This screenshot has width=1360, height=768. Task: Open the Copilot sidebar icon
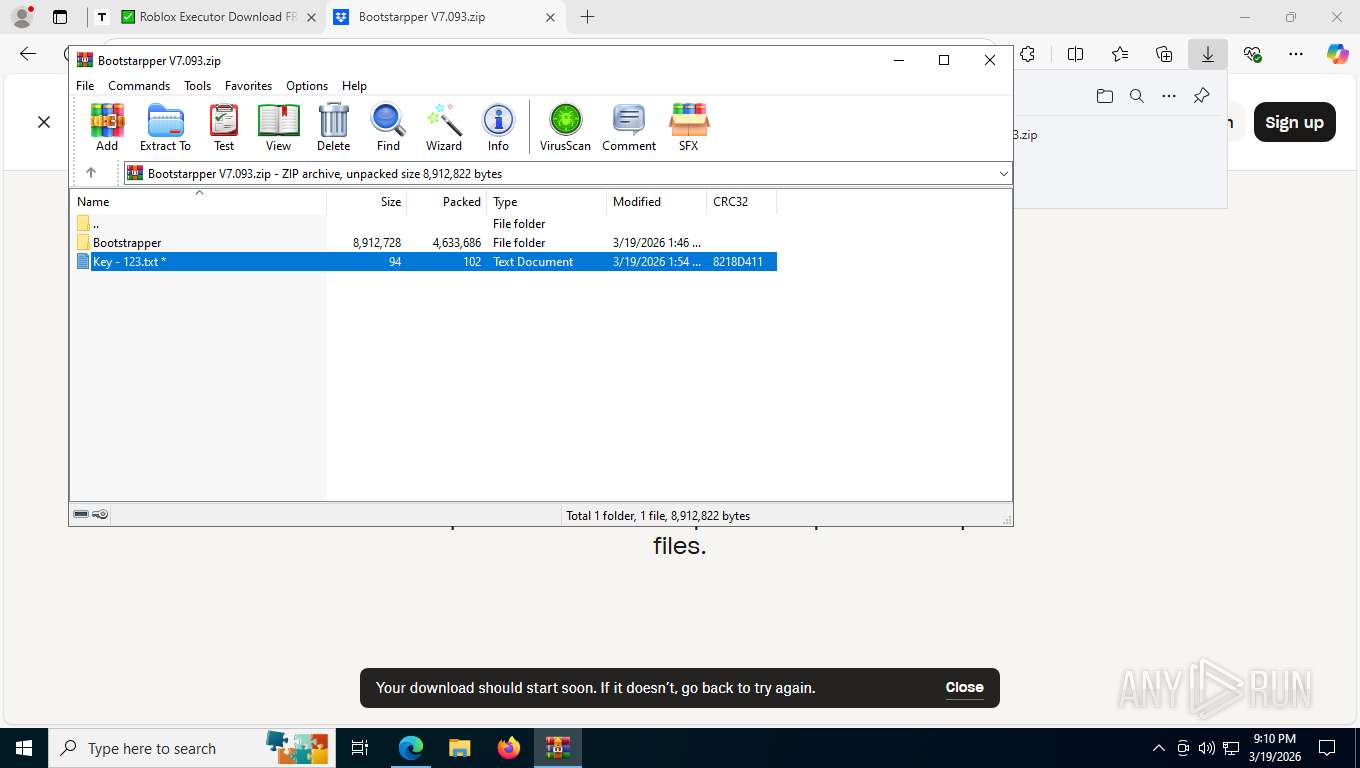coord(1337,54)
